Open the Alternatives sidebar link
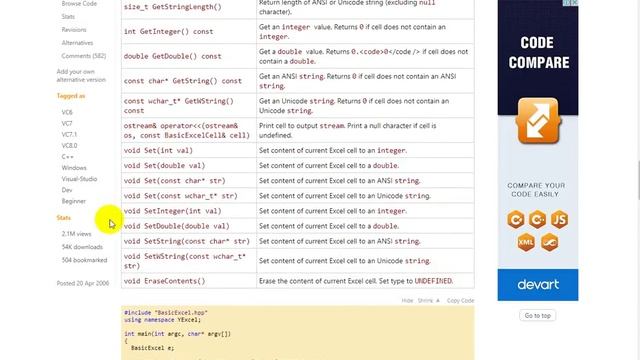This screenshot has height=360, width=640. point(77,43)
